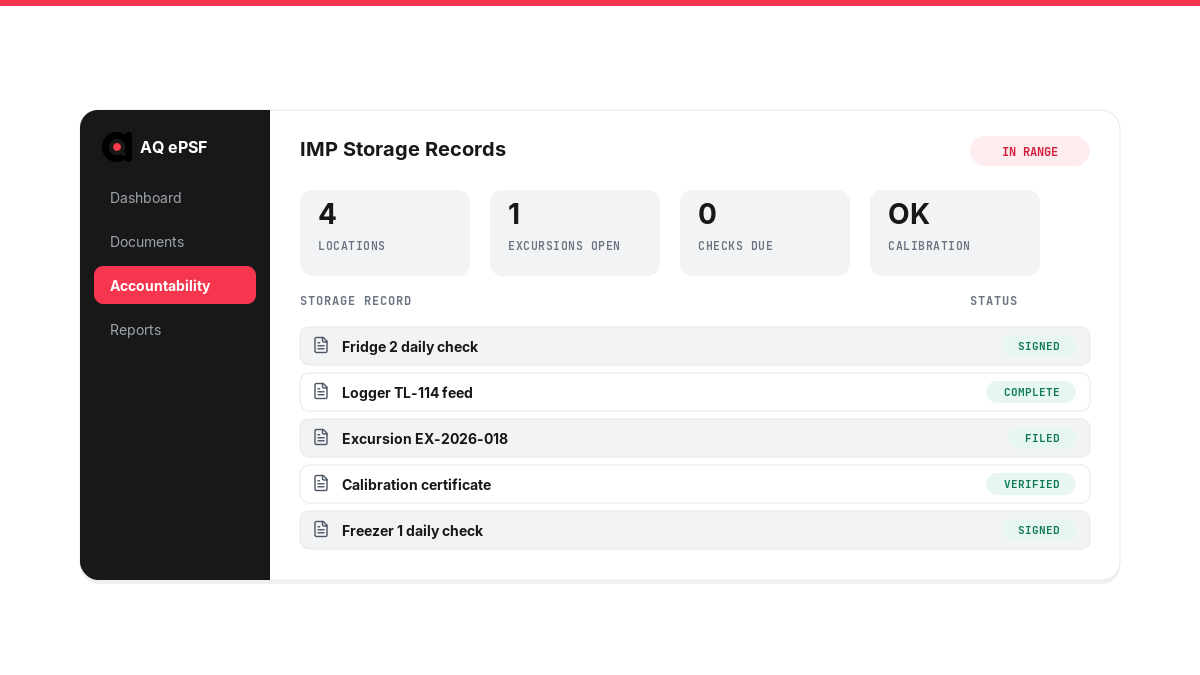Open the Fridge 2 daily check record
The height and width of the screenshot is (675, 1200).
click(695, 346)
